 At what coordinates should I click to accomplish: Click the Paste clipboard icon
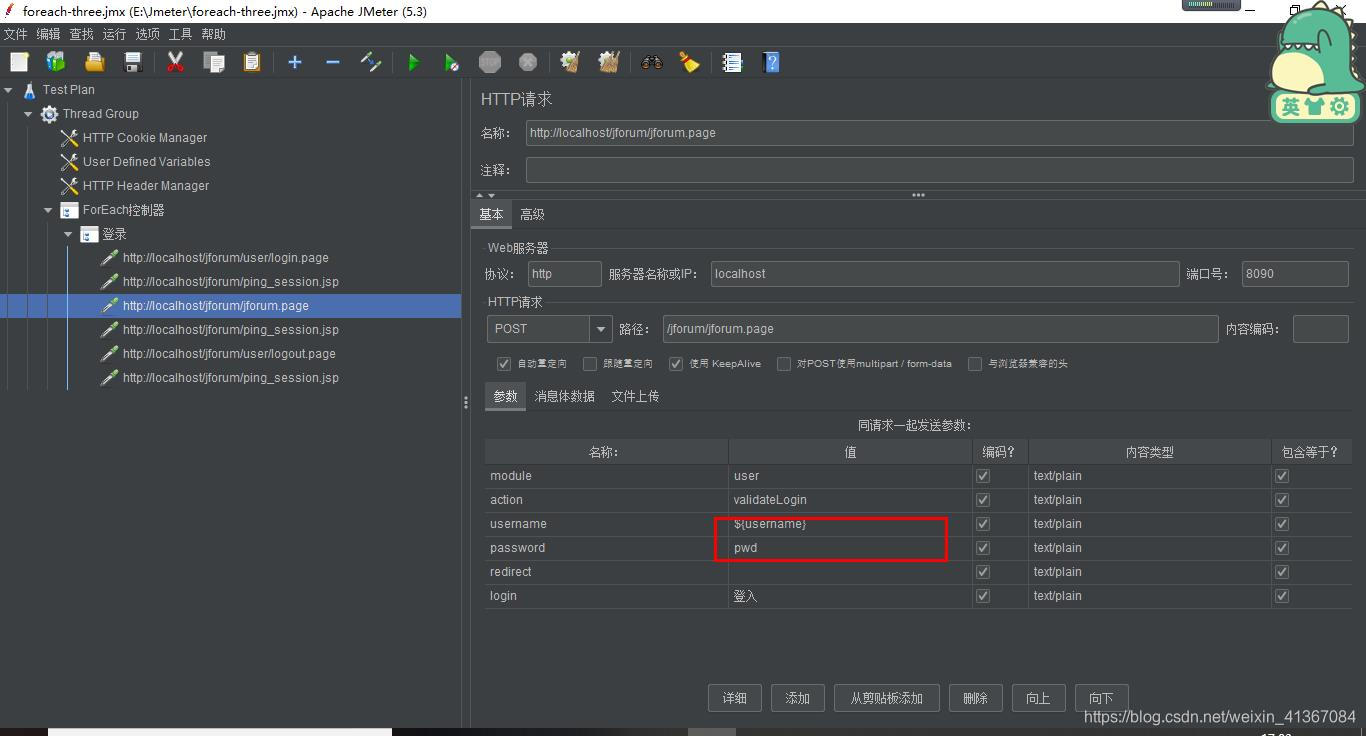(x=251, y=62)
